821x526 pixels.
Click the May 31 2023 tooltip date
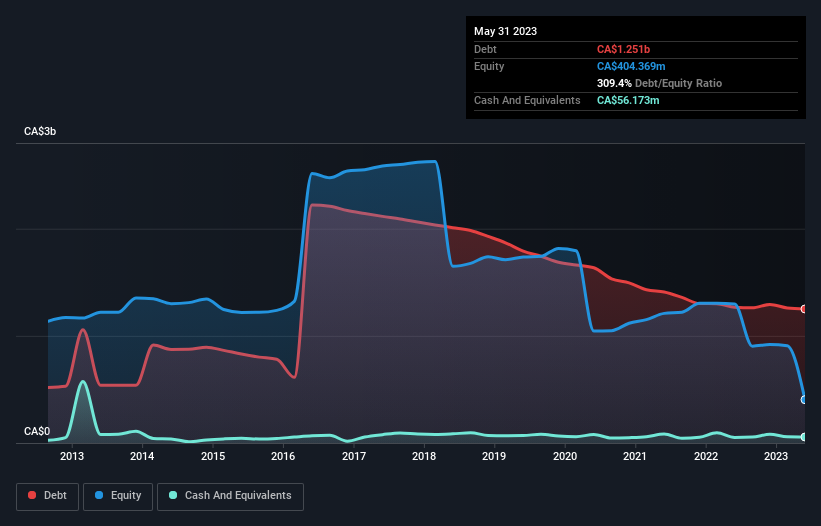[505, 31]
